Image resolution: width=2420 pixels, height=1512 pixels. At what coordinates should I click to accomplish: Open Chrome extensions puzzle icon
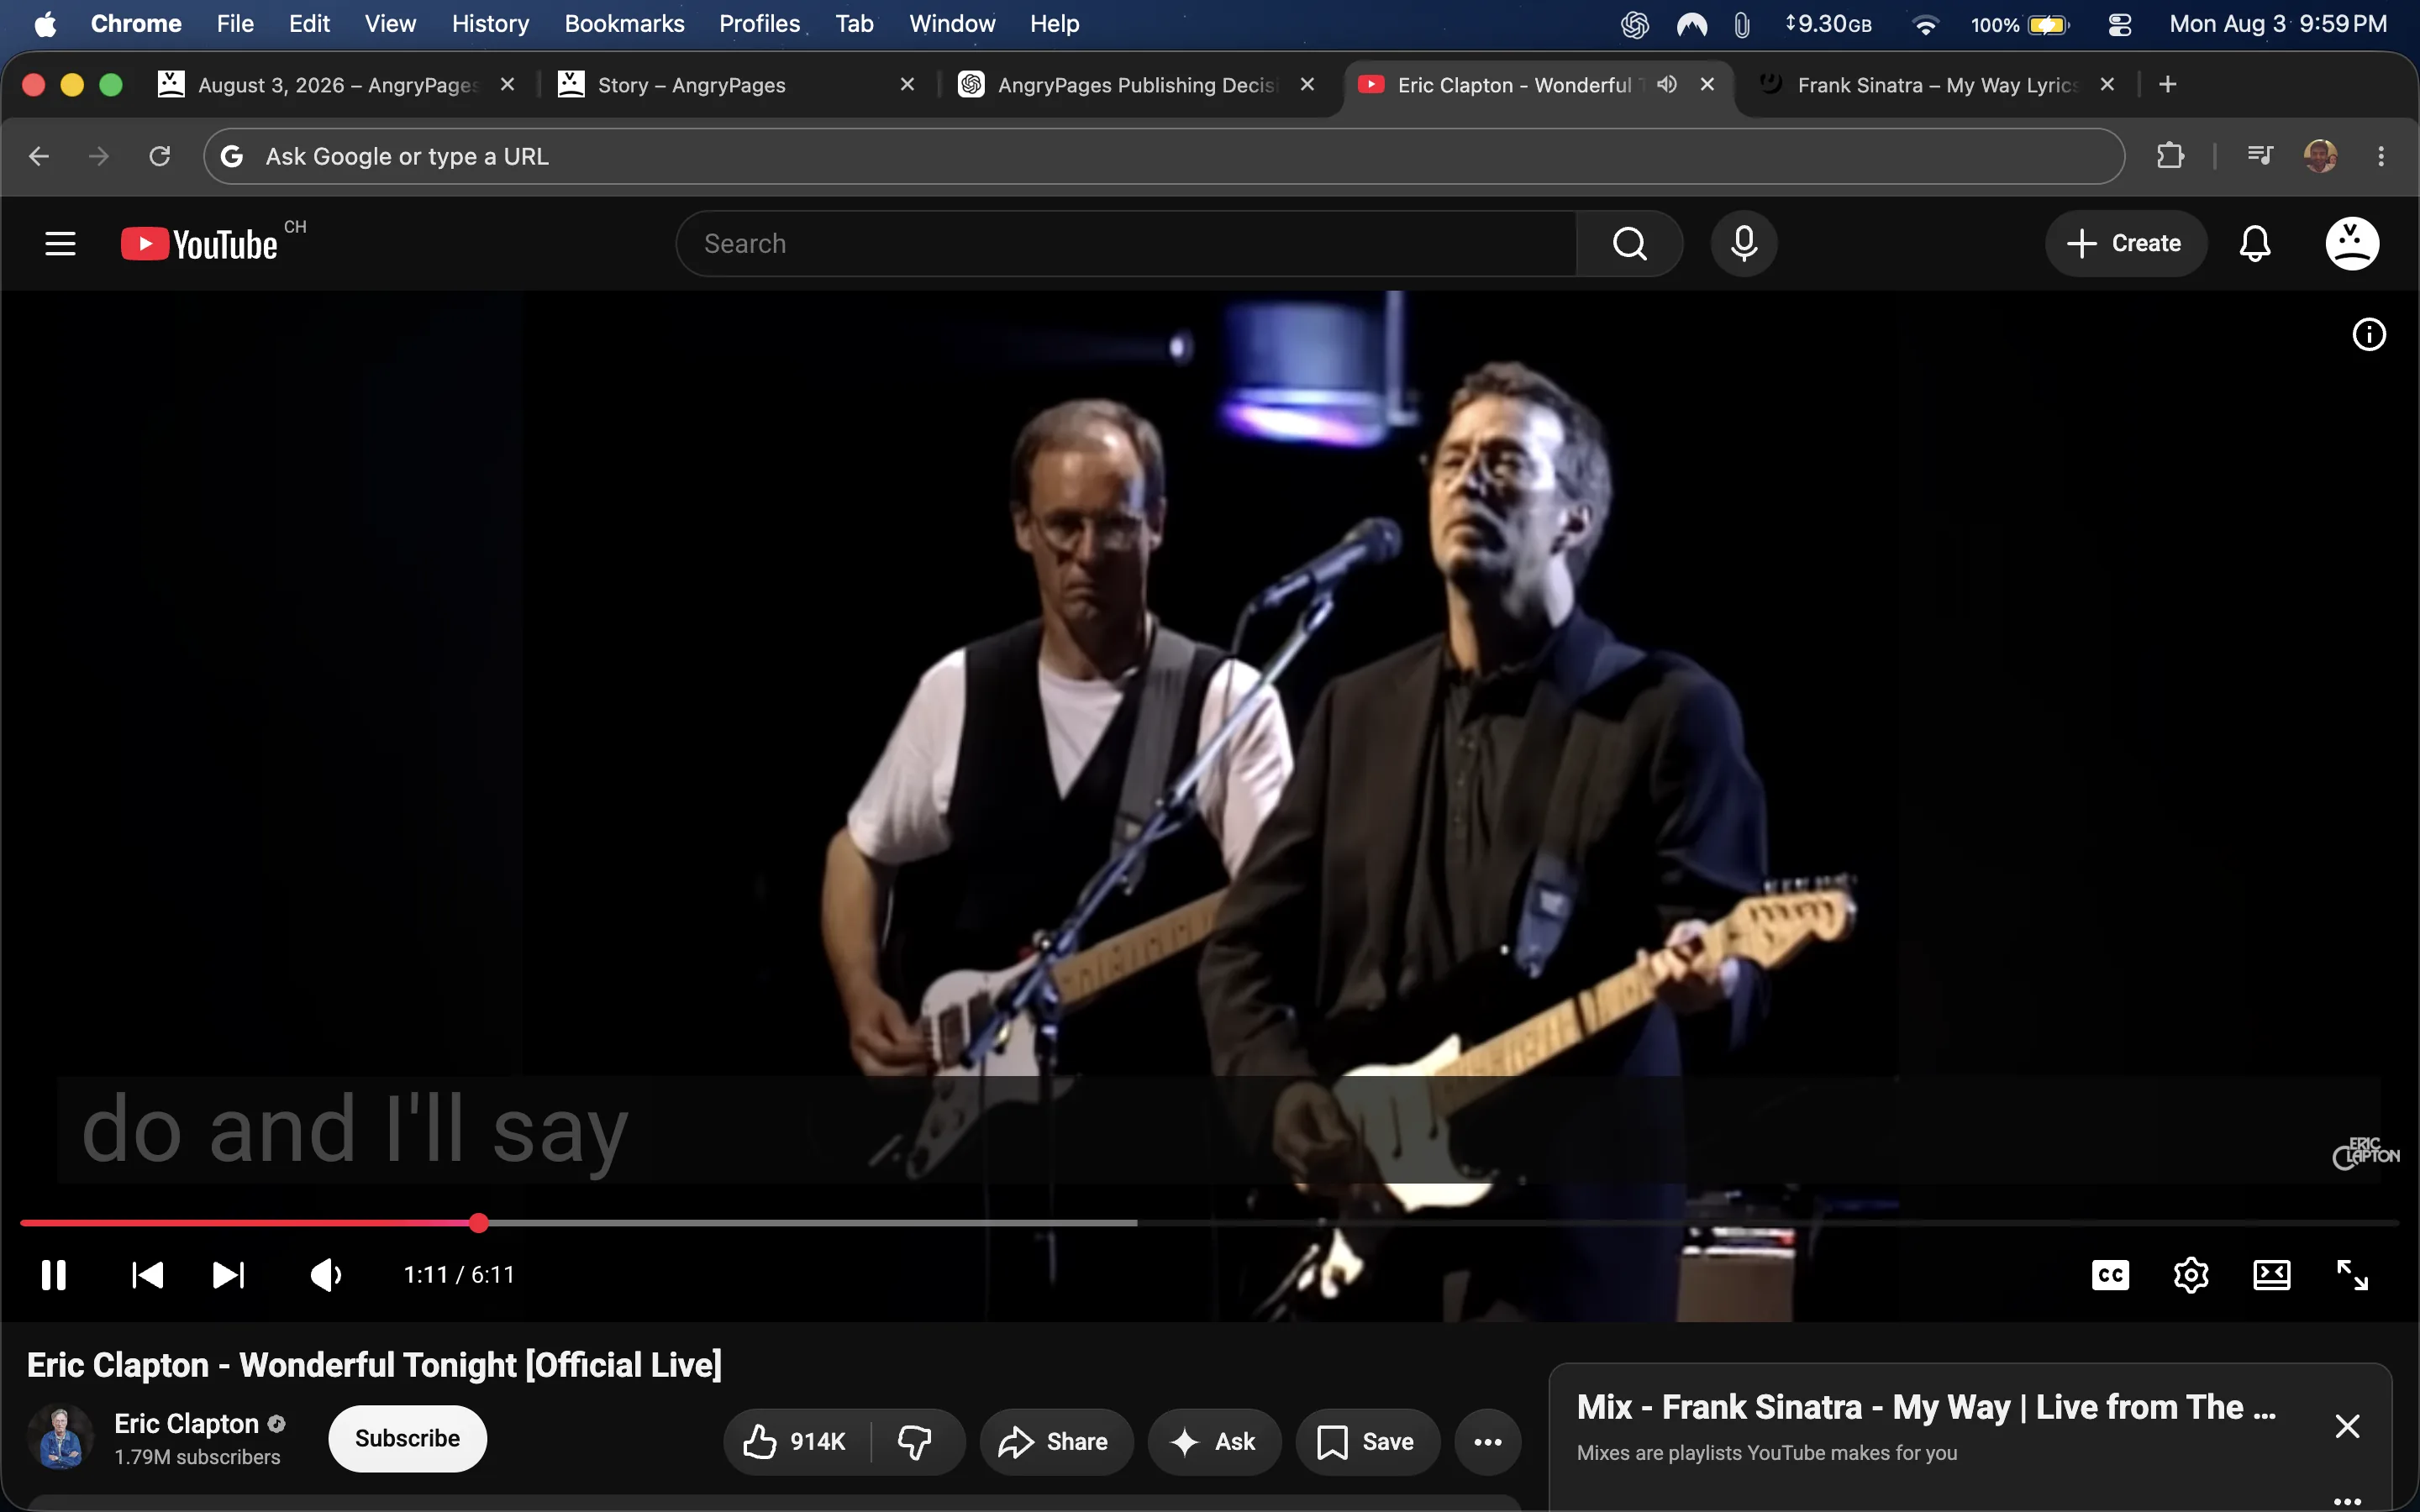coord(2170,156)
